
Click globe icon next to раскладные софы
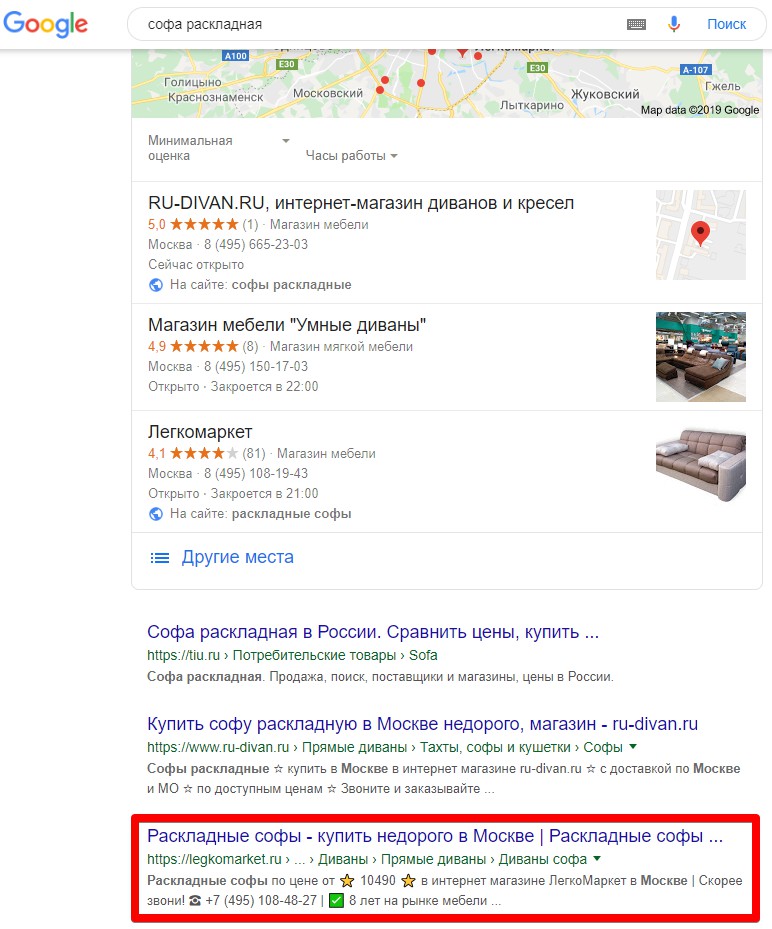click(x=156, y=514)
